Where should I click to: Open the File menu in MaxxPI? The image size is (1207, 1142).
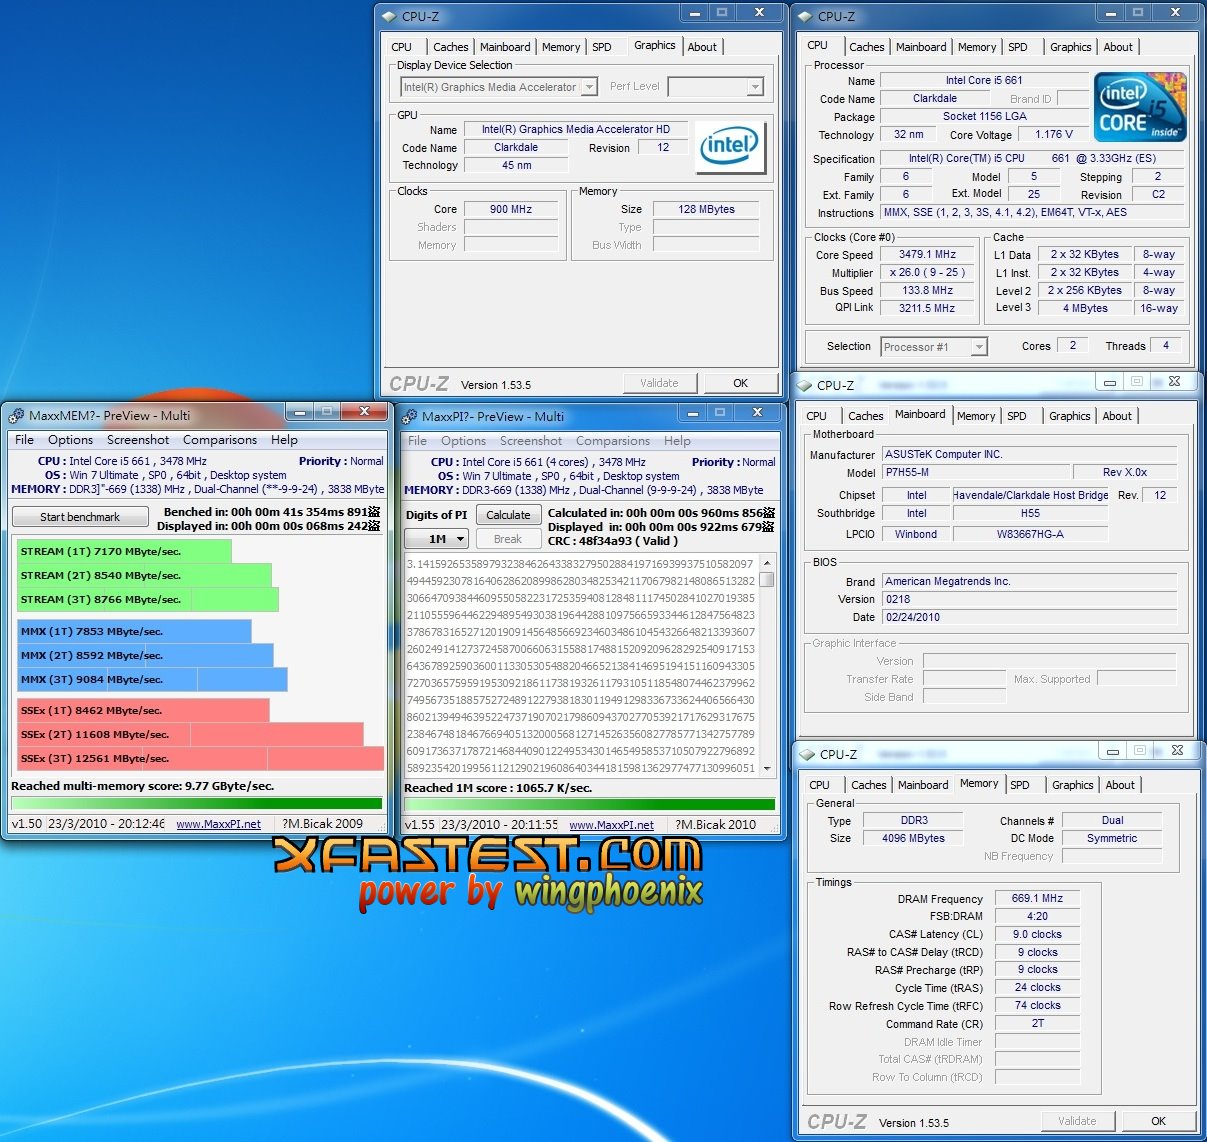418,441
